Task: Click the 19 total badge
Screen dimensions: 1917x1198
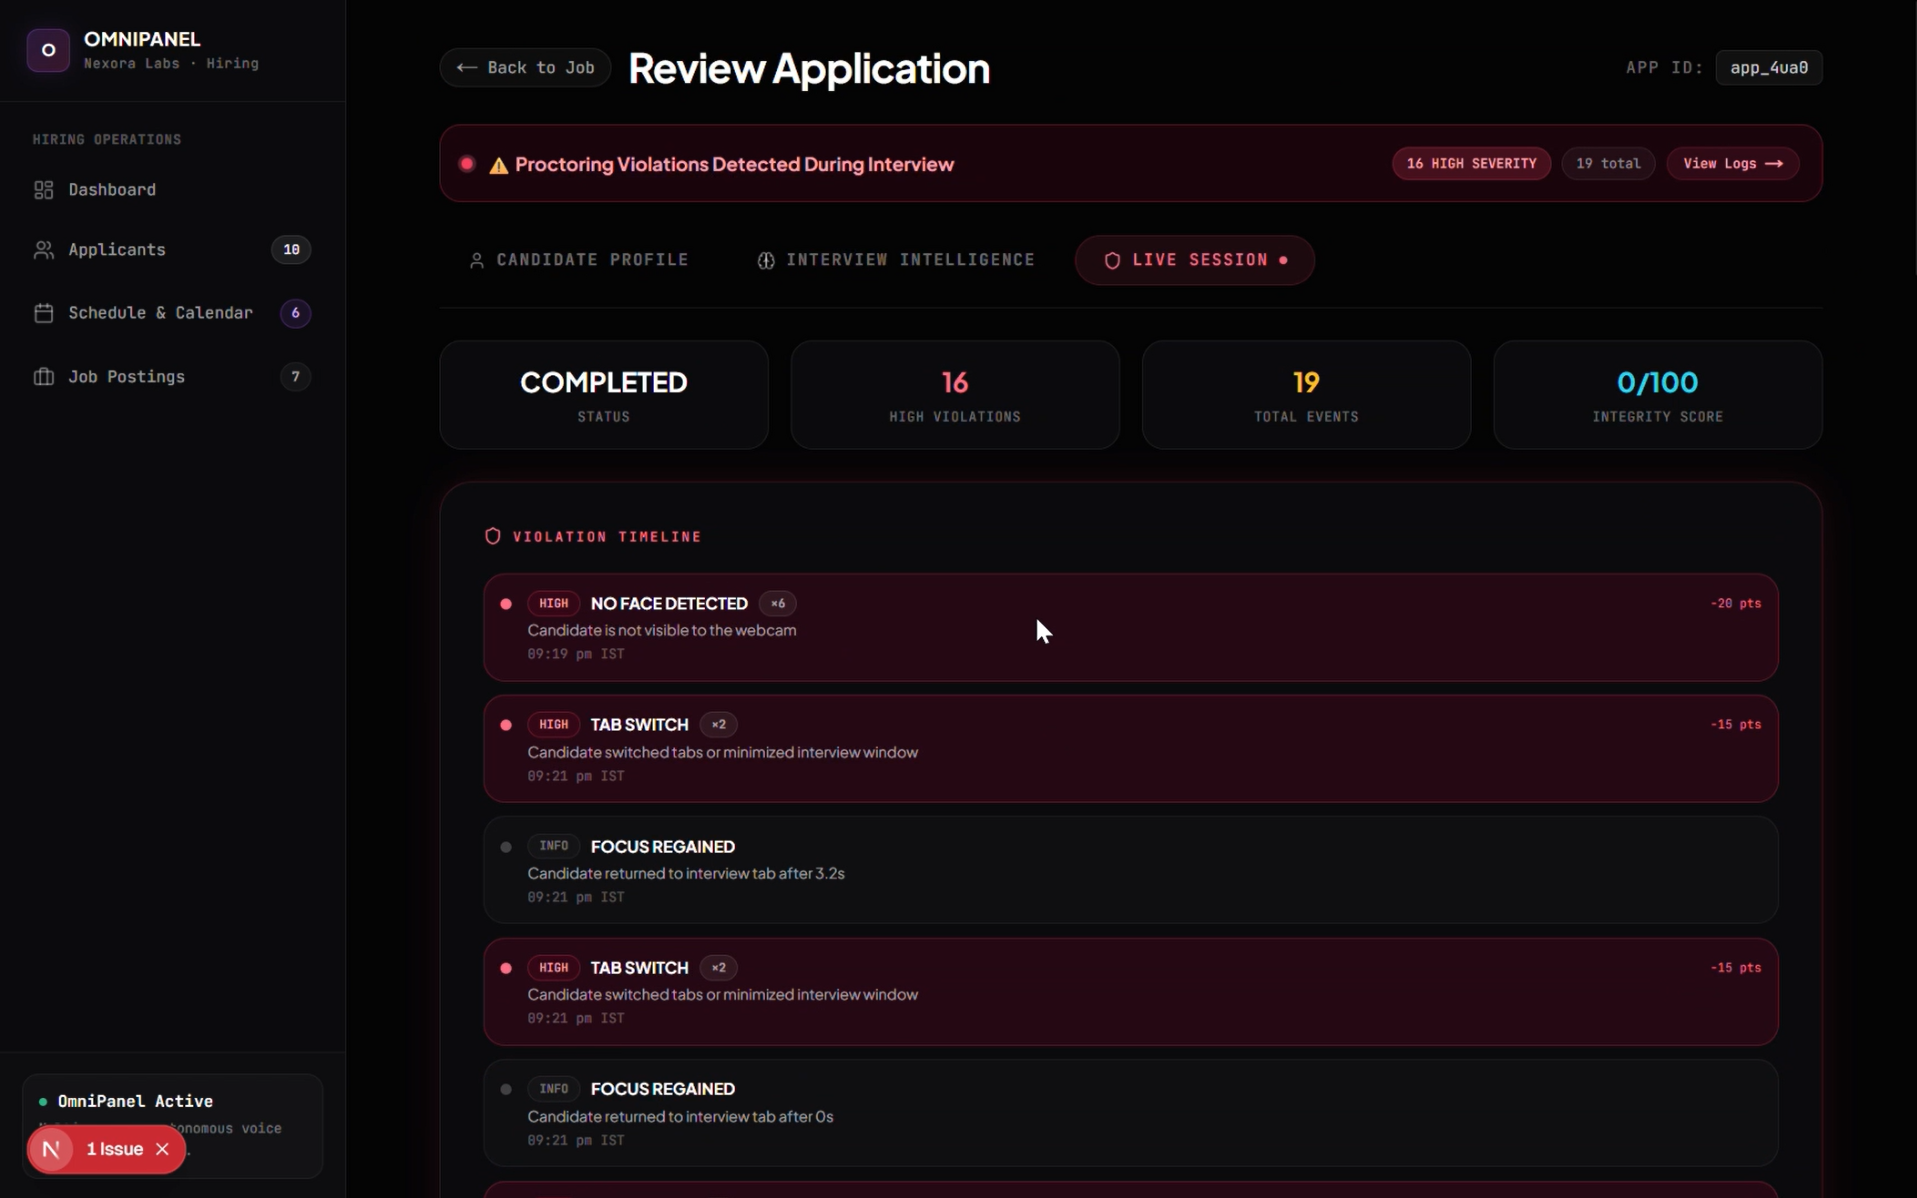Action: pos(1608,164)
